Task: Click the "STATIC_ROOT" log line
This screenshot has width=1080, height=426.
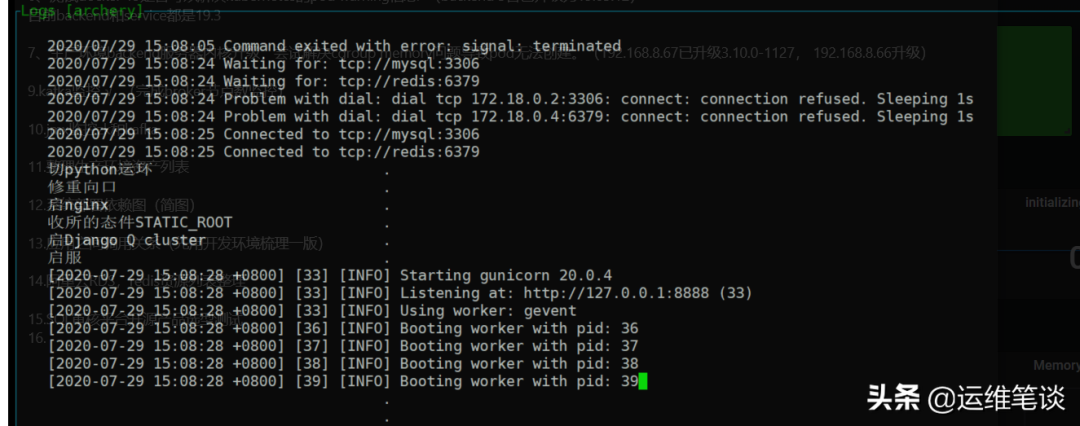Action: click(140, 222)
